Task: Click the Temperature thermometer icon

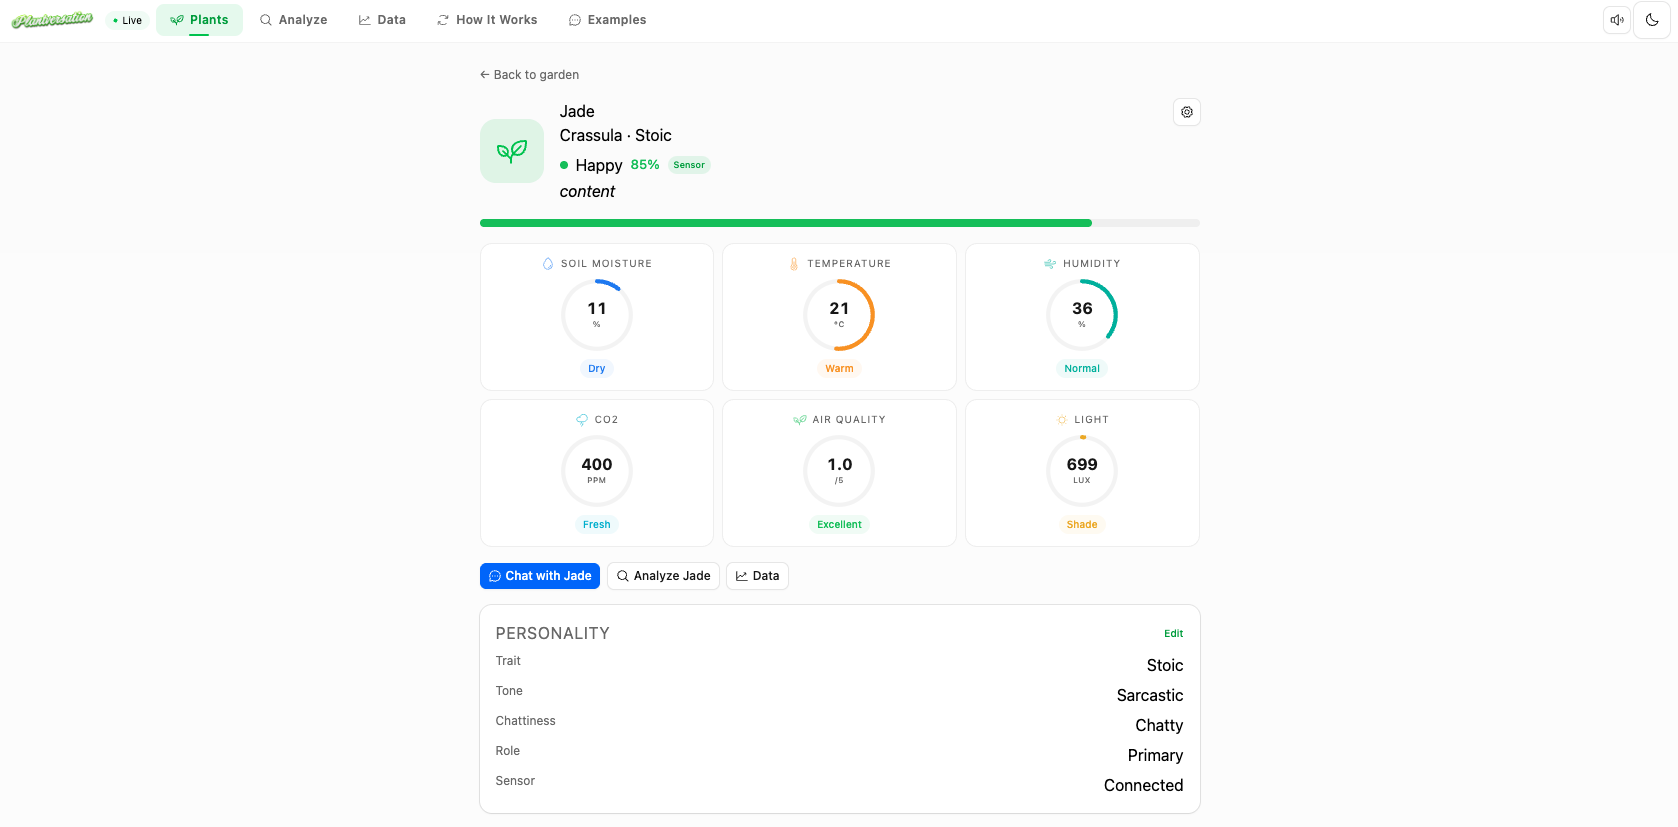Action: coord(794,264)
